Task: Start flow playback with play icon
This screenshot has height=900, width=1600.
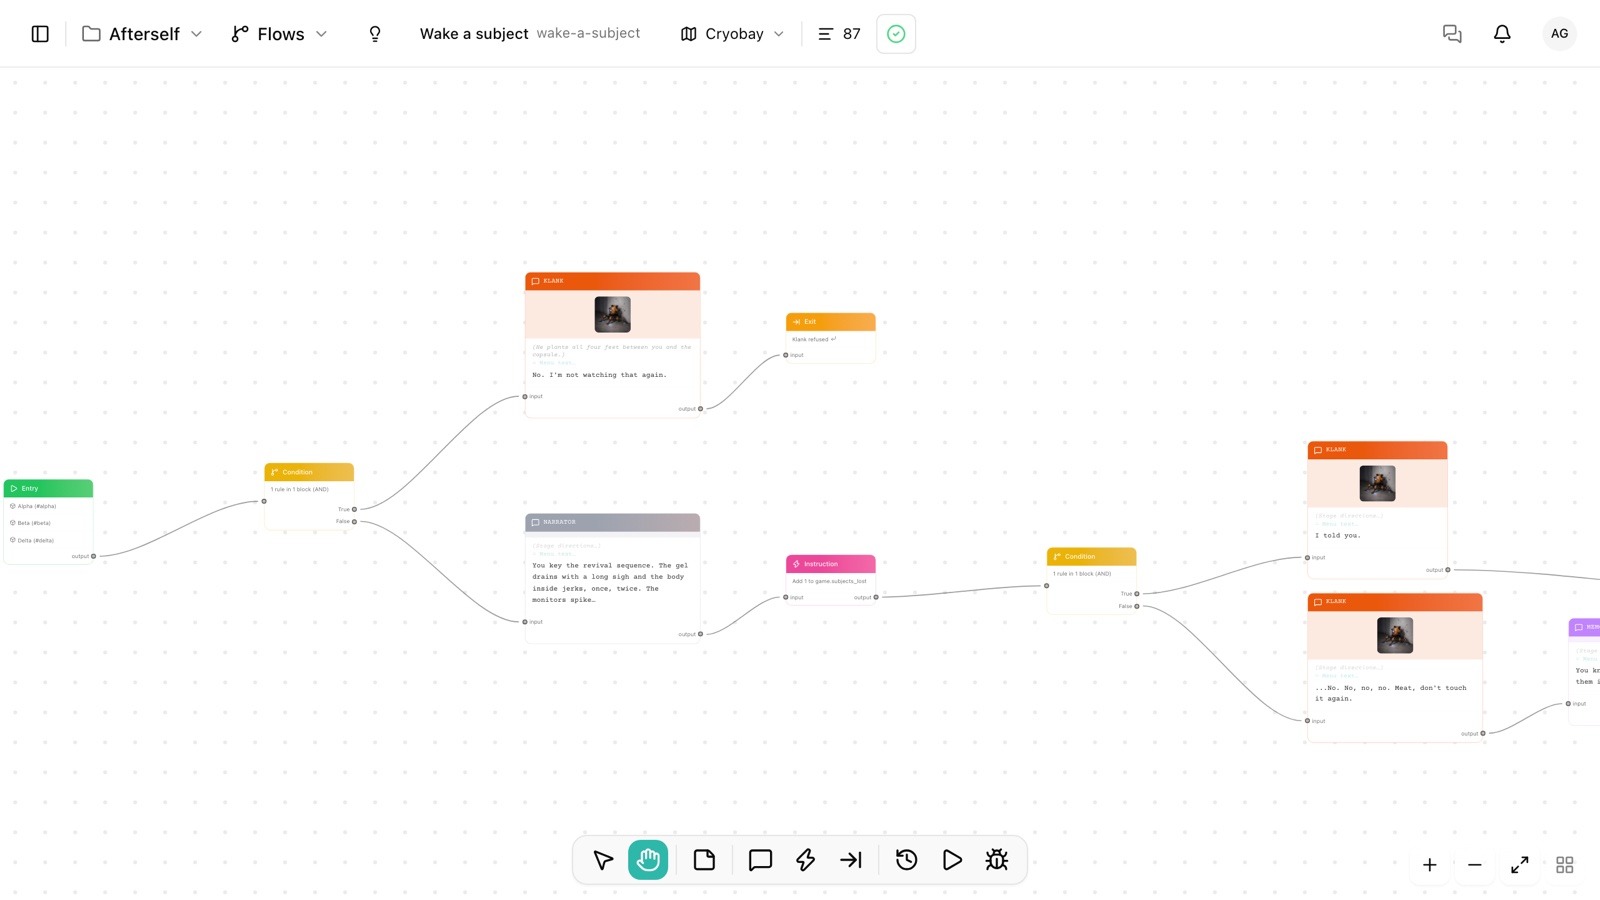Action: (x=952, y=860)
